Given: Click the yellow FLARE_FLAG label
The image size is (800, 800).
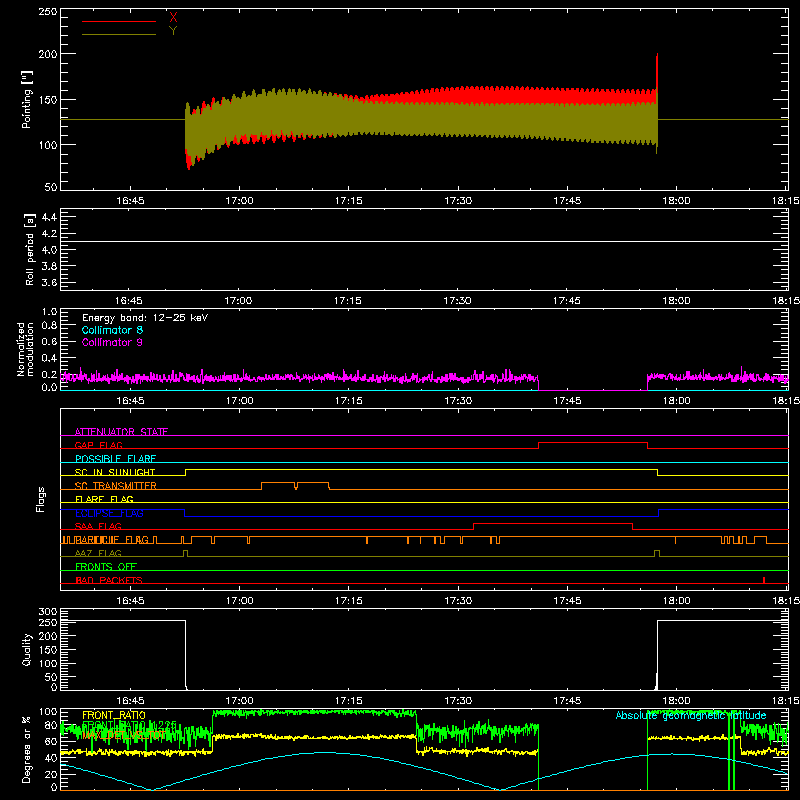Looking at the screenshot, I should coord(104,499).
